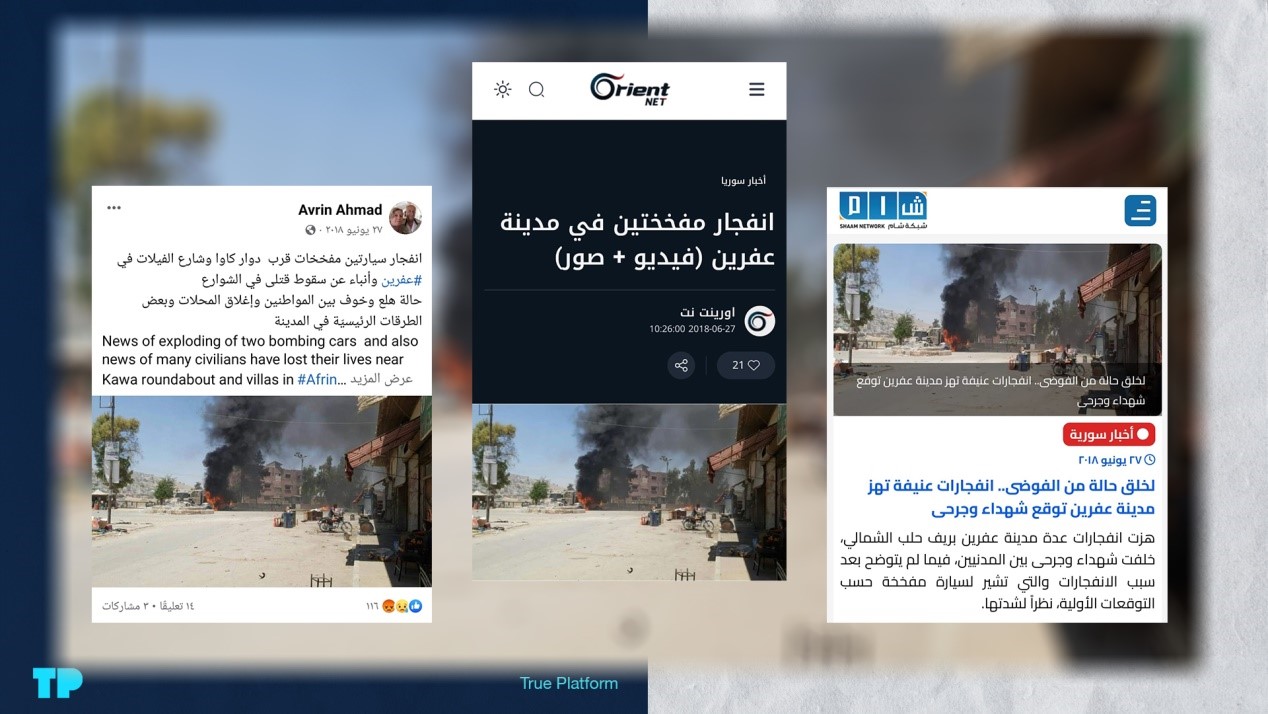Screen dimensions: 1268x714
Task: Click the Orient Net logo
Action: (629, 88)
